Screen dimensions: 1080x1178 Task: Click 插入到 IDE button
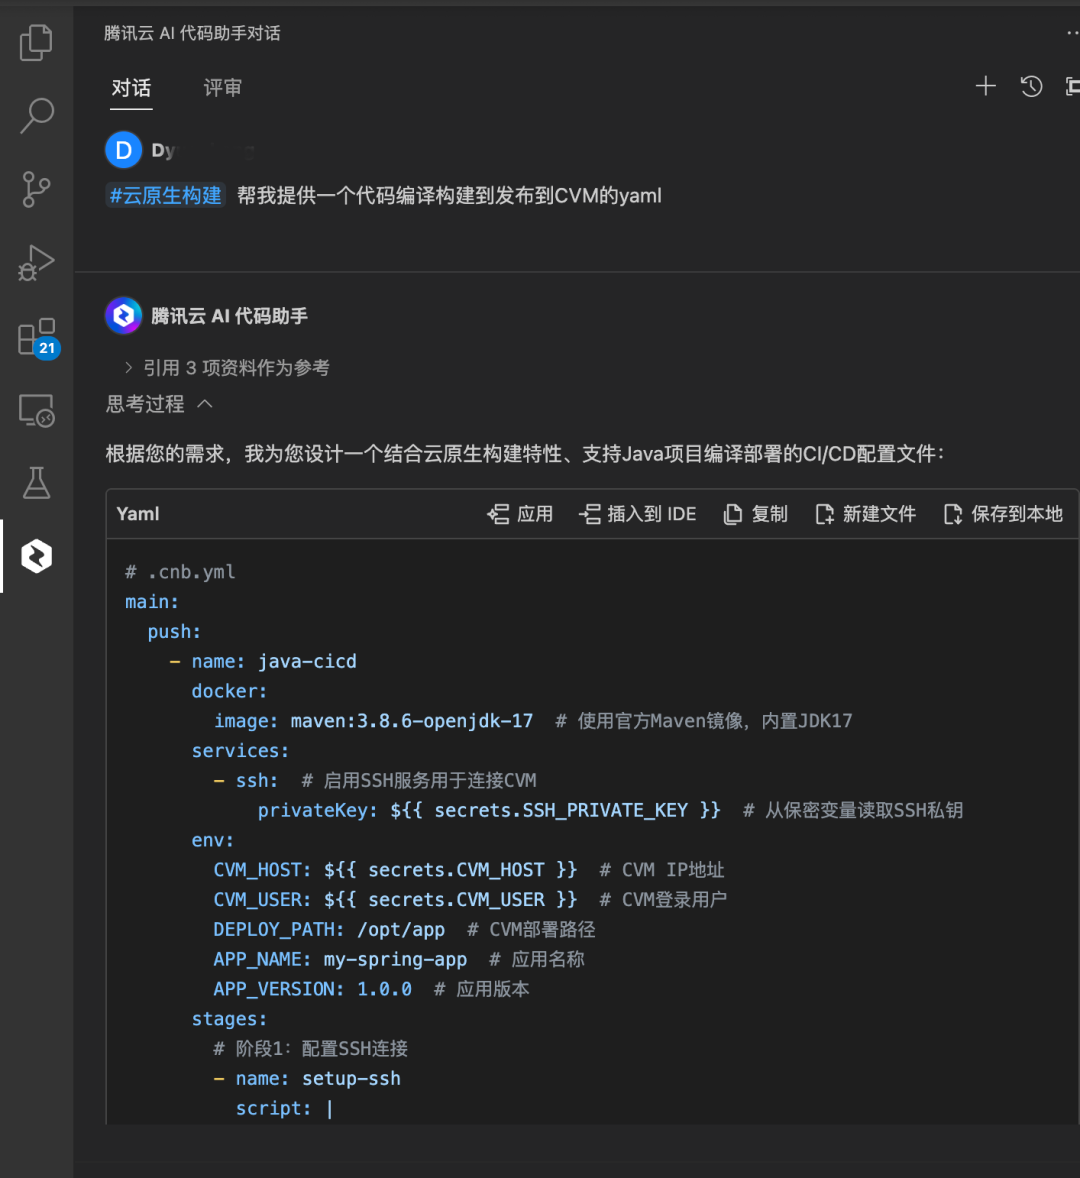pos(637,514)
